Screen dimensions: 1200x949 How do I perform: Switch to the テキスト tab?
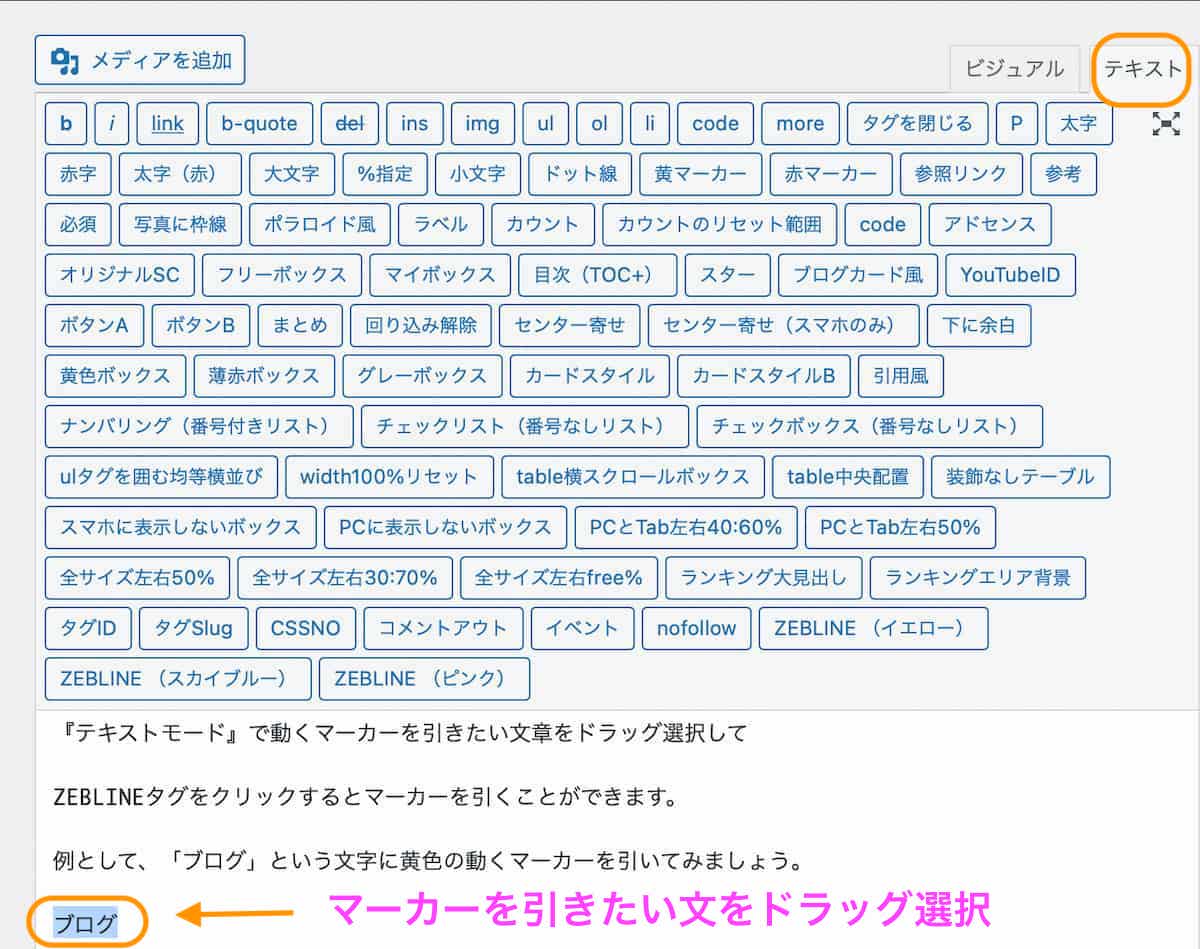click(x=1143, y=69)
